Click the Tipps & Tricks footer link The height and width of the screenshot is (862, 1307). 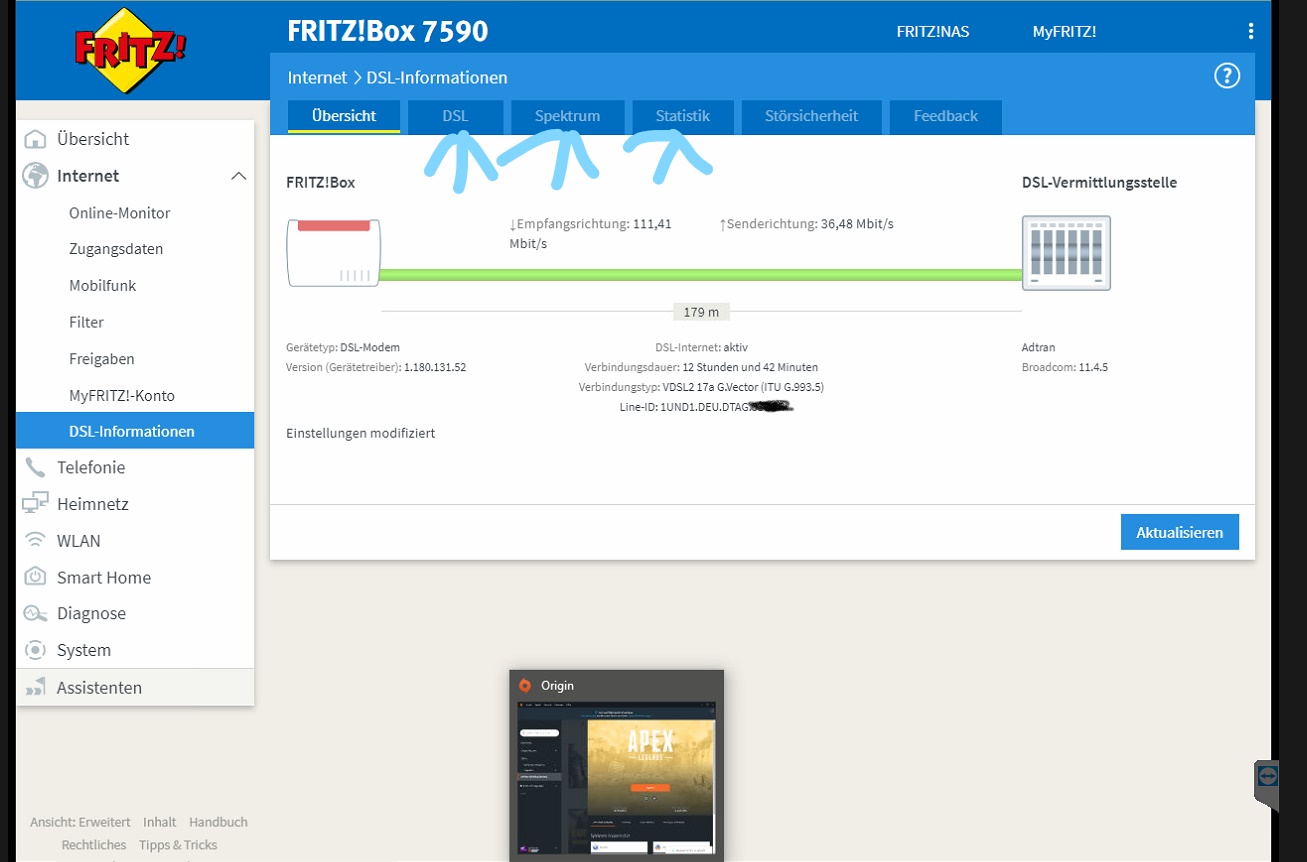[x=178, y=845]
